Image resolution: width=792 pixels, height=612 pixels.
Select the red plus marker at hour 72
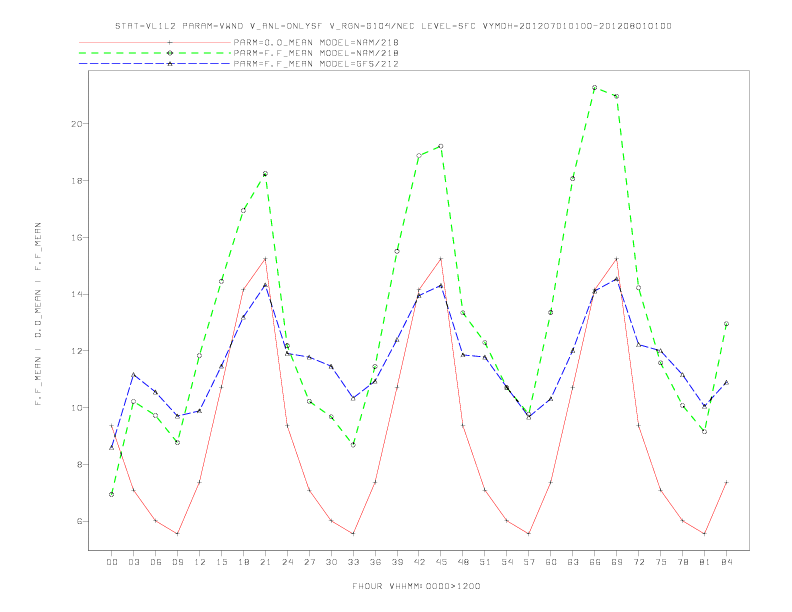(x=638, y=425)
